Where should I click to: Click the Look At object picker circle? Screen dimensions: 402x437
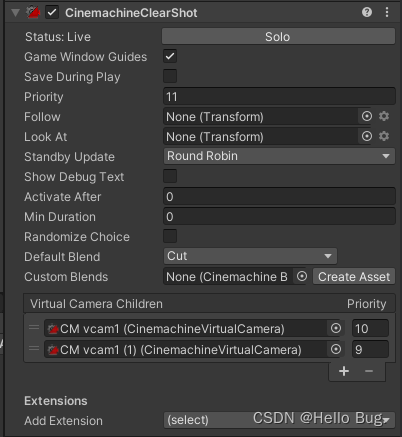pos(367,136)
